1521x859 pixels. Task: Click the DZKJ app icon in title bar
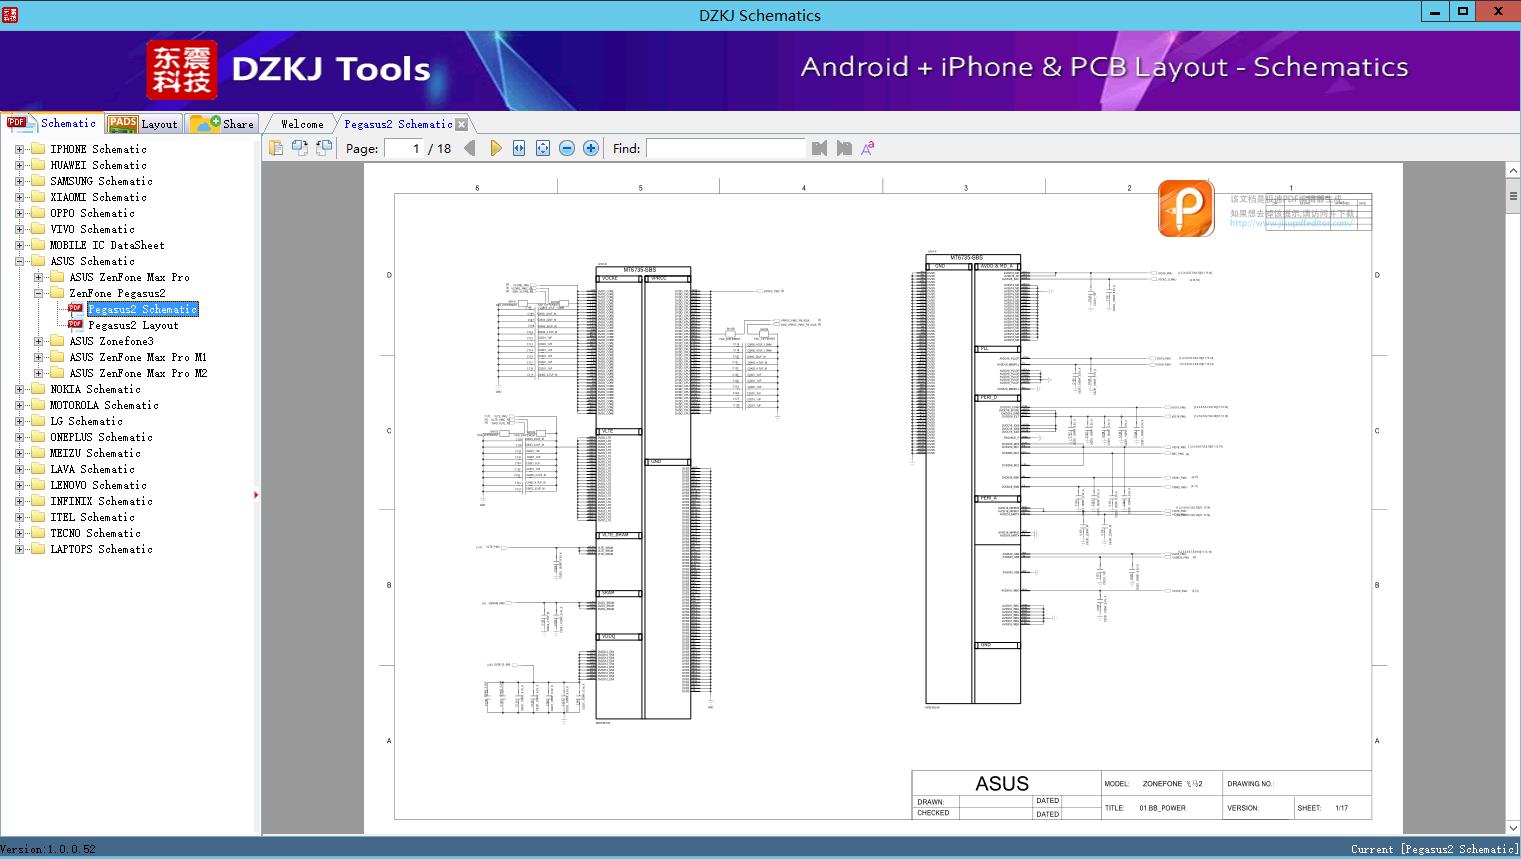(x=10, y=14)
